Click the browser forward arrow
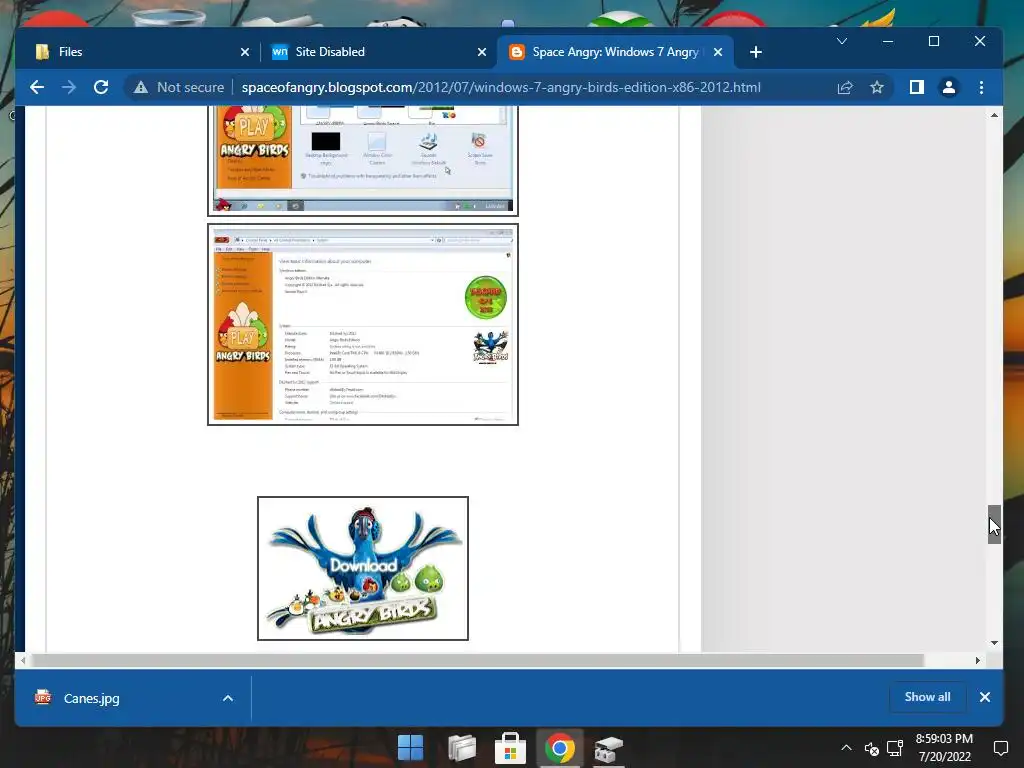The width and height of the screenshot is (1024, 768). click(69, 87)
